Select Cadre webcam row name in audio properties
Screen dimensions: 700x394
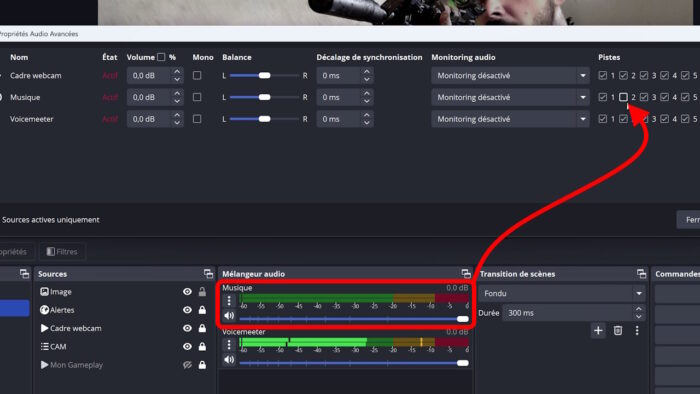[36, 75]
